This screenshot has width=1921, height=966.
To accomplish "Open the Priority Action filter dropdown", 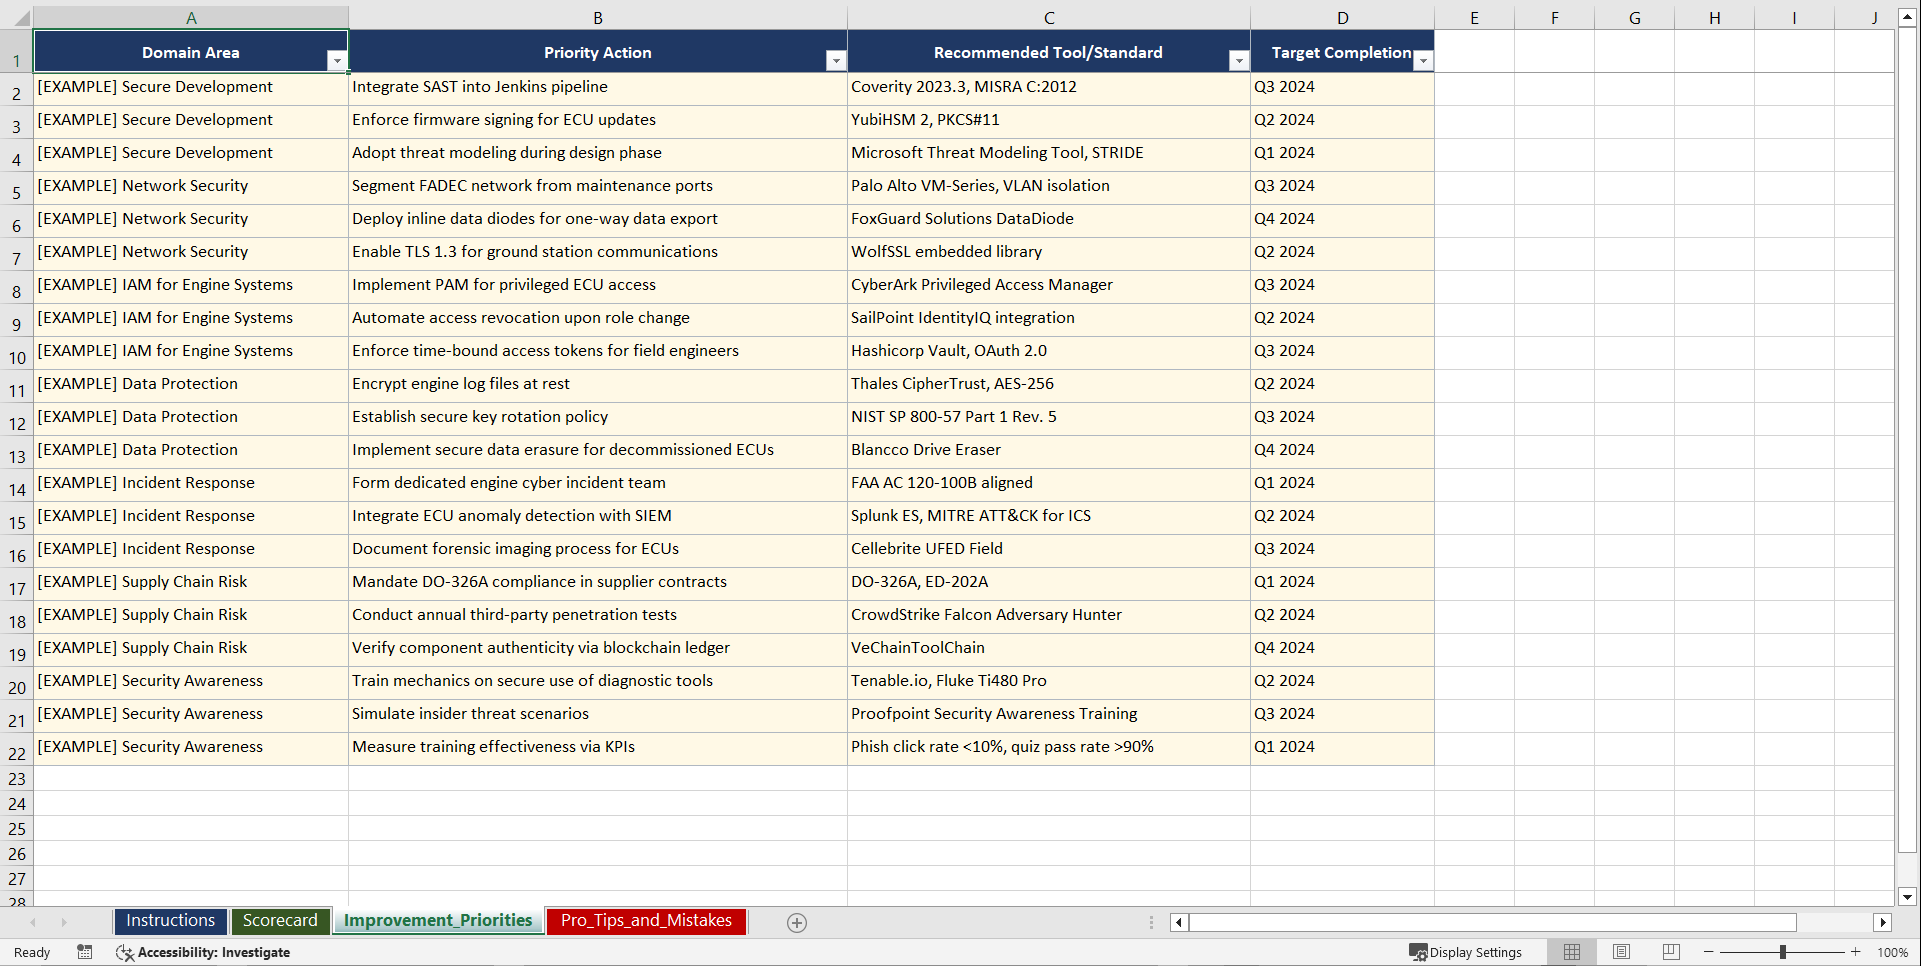I will pos(836,61).
